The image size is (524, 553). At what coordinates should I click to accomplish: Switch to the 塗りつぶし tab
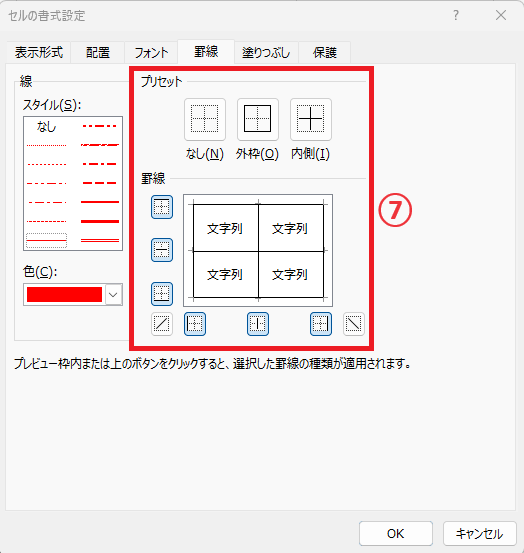pos(266,53)
